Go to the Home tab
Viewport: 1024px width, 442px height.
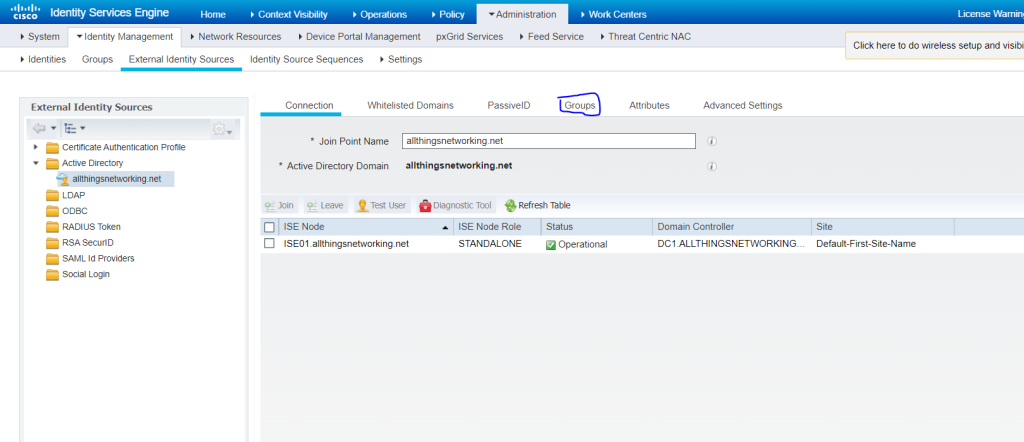pyautogui.click(x=213, y=14)
